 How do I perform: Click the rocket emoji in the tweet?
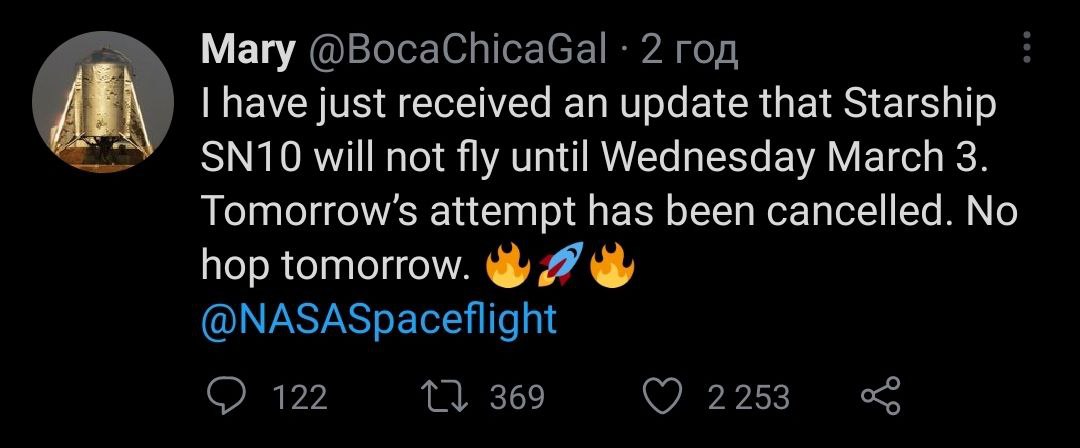(x=562, y=266)
